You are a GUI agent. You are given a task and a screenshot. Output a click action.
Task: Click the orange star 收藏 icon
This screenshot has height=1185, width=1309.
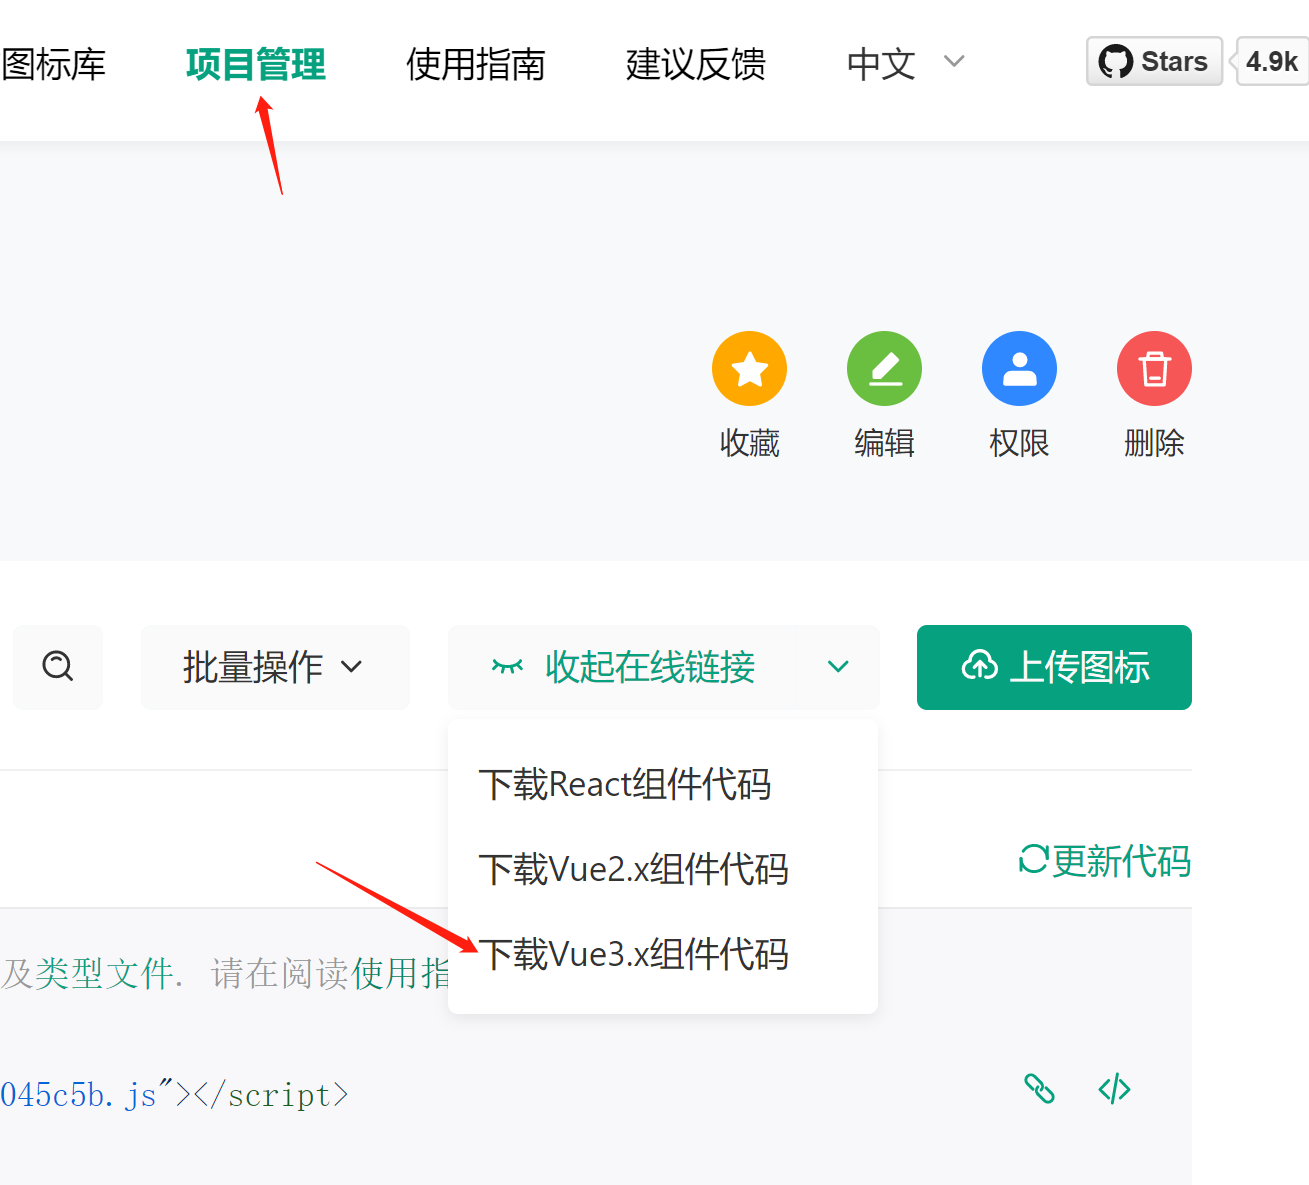749,369
